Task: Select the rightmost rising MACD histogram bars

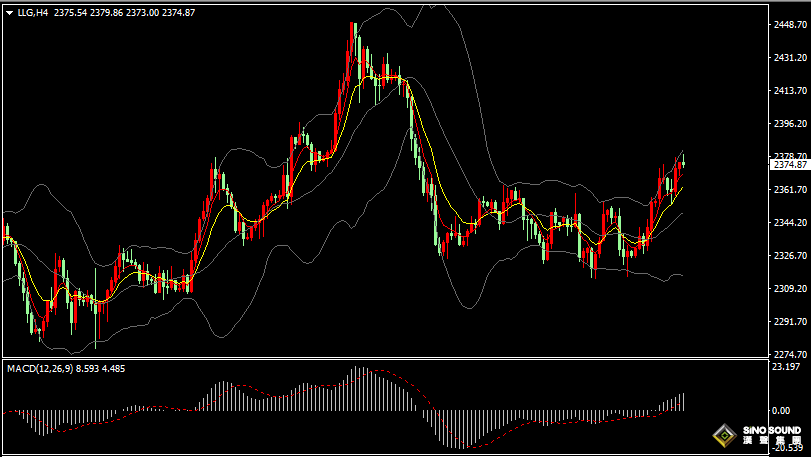Action: click(x=678, y=402)
